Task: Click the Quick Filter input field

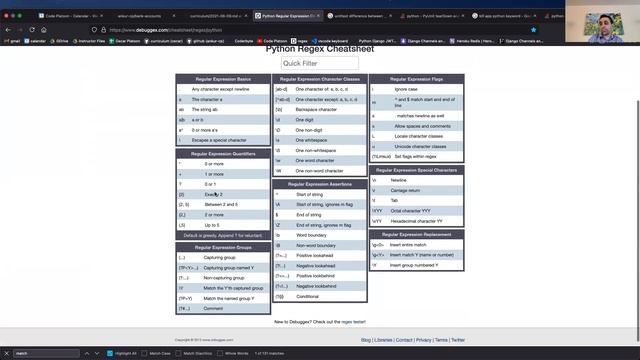Action: (x=320, y=63)
